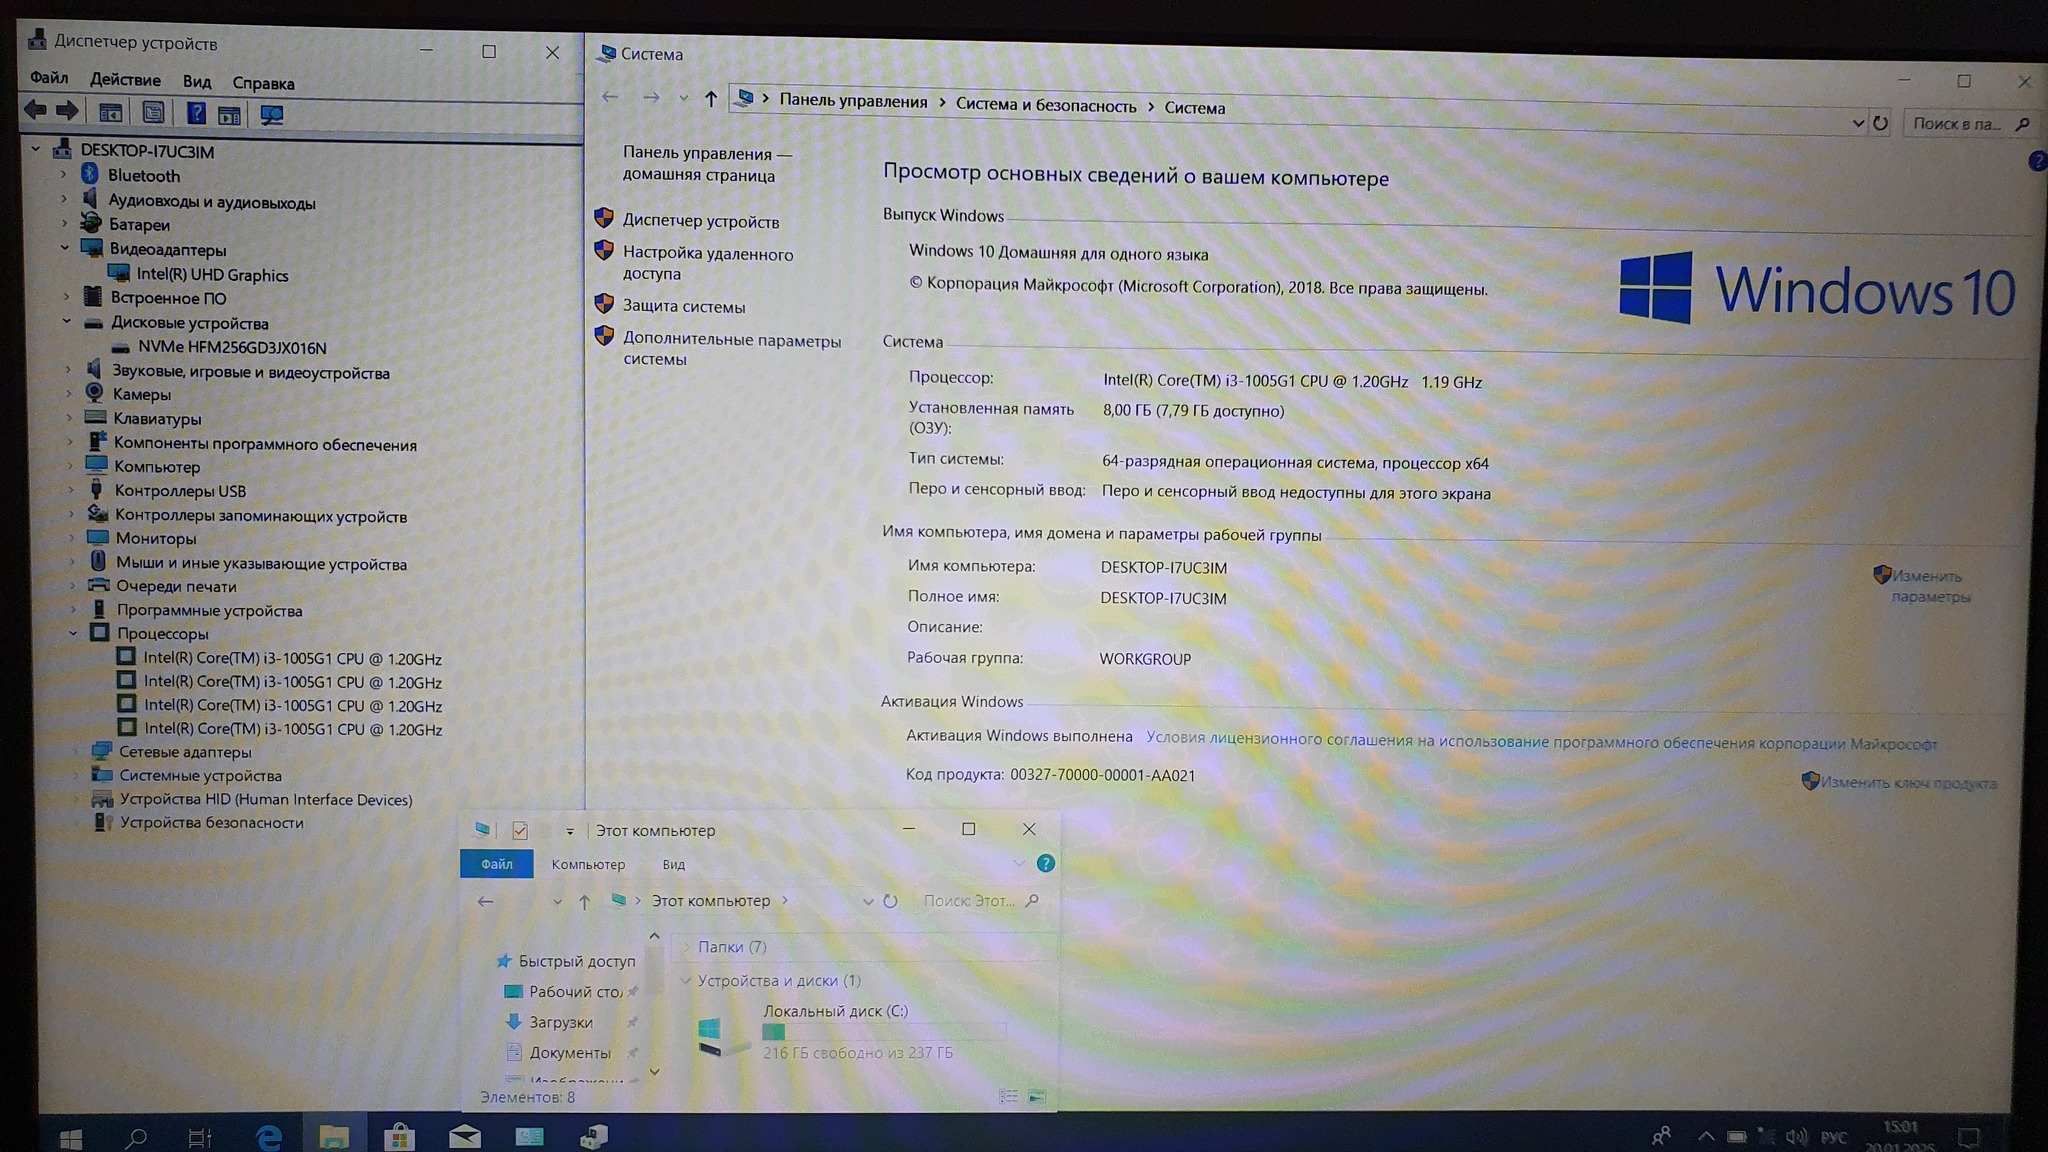This screenshot has width=2048, height=1152.
Task: Open System address bar history dropdown
Action: coord(1857,123)
